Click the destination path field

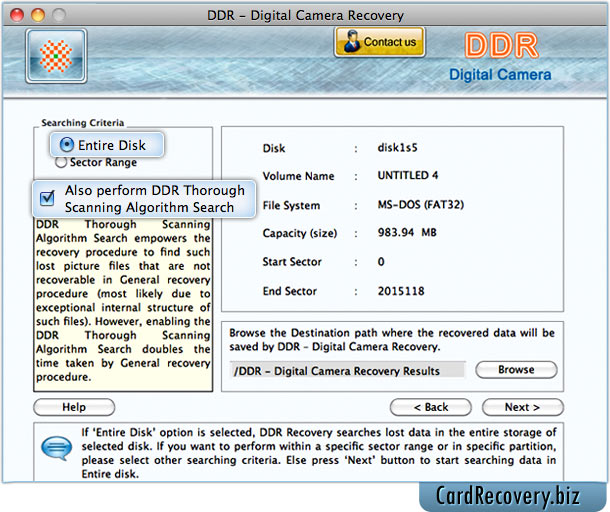coord(347,370)
